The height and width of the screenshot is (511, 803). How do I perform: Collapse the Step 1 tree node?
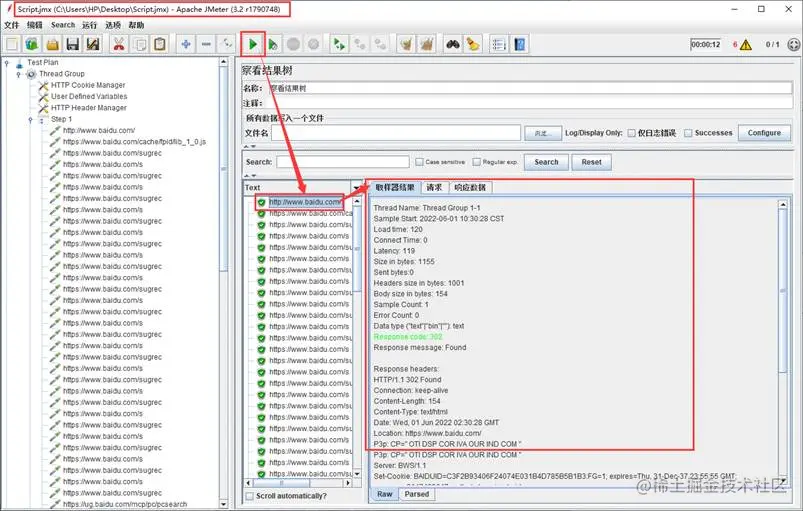(x=30, y=119)
